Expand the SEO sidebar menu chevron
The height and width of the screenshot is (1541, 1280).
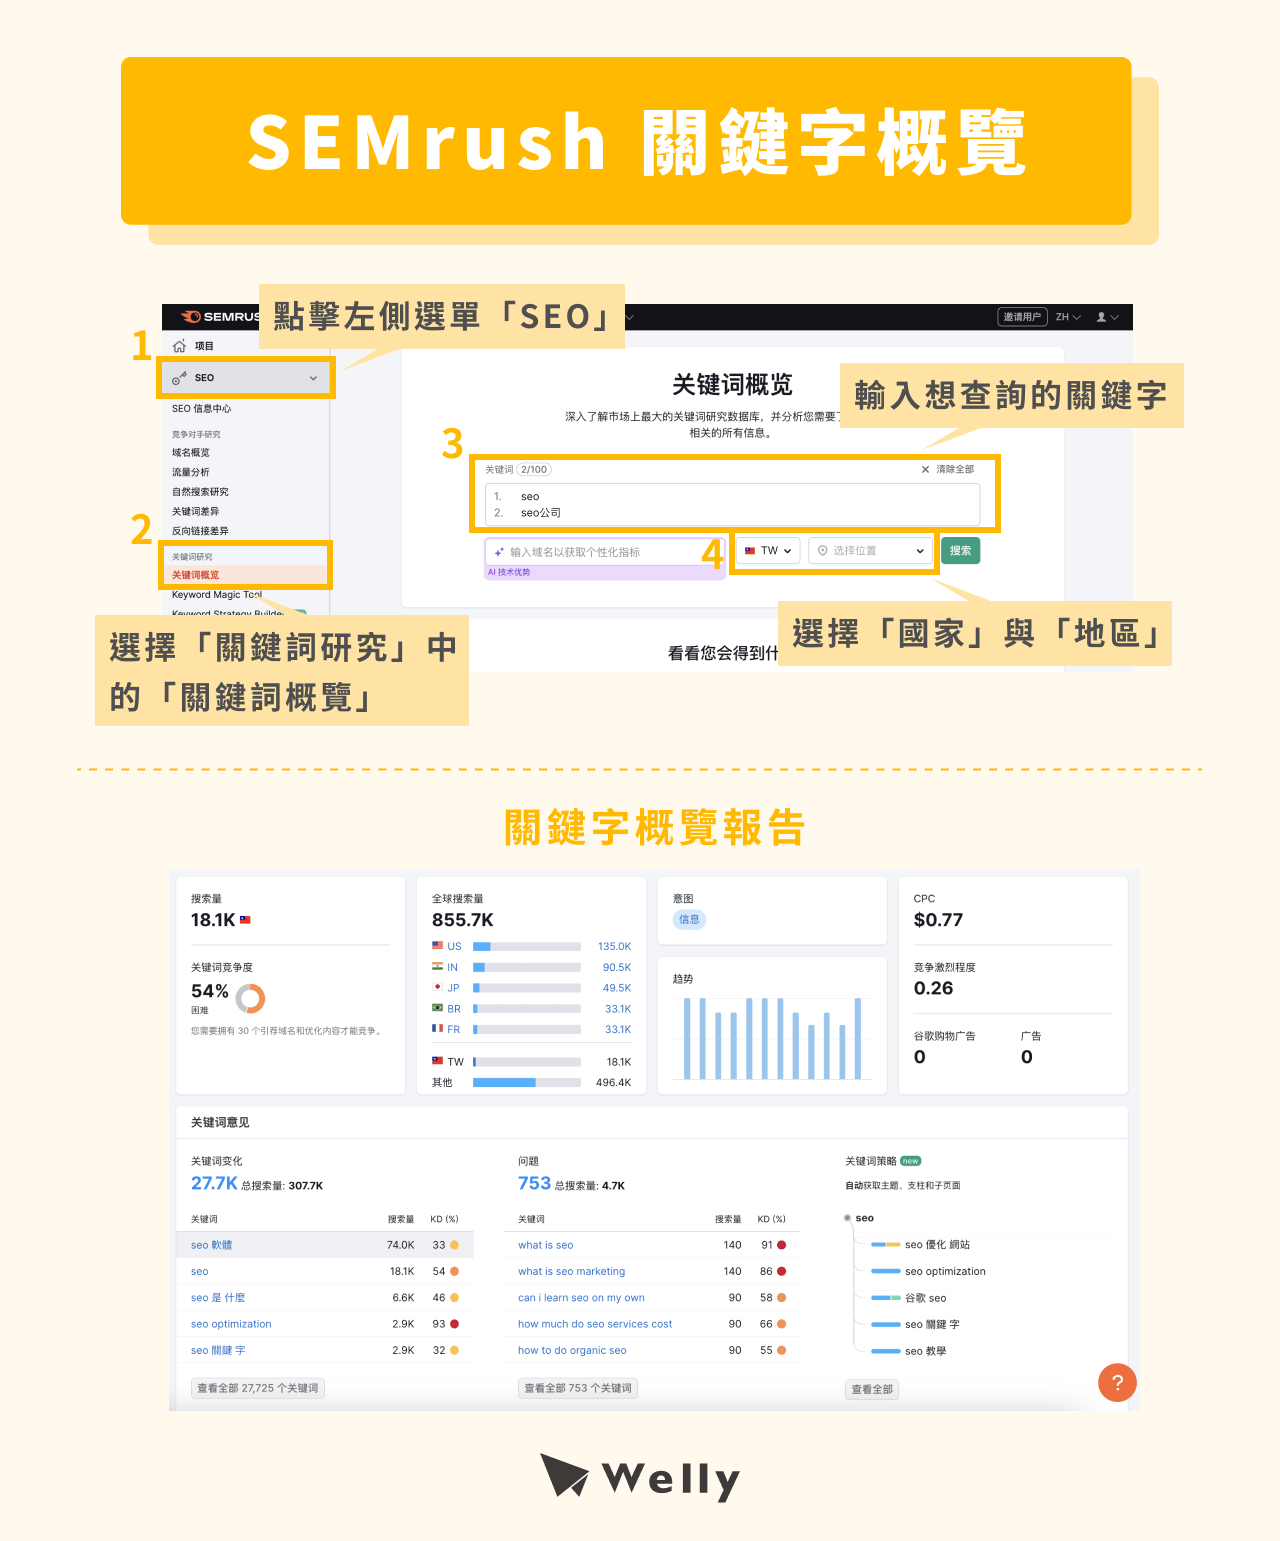[313, 378]
